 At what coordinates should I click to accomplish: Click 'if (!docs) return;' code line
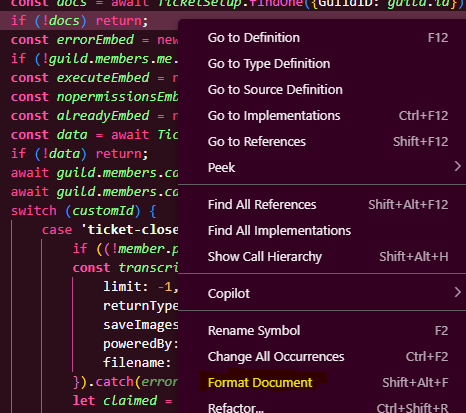pyautogui.click(x=79, y=21)
